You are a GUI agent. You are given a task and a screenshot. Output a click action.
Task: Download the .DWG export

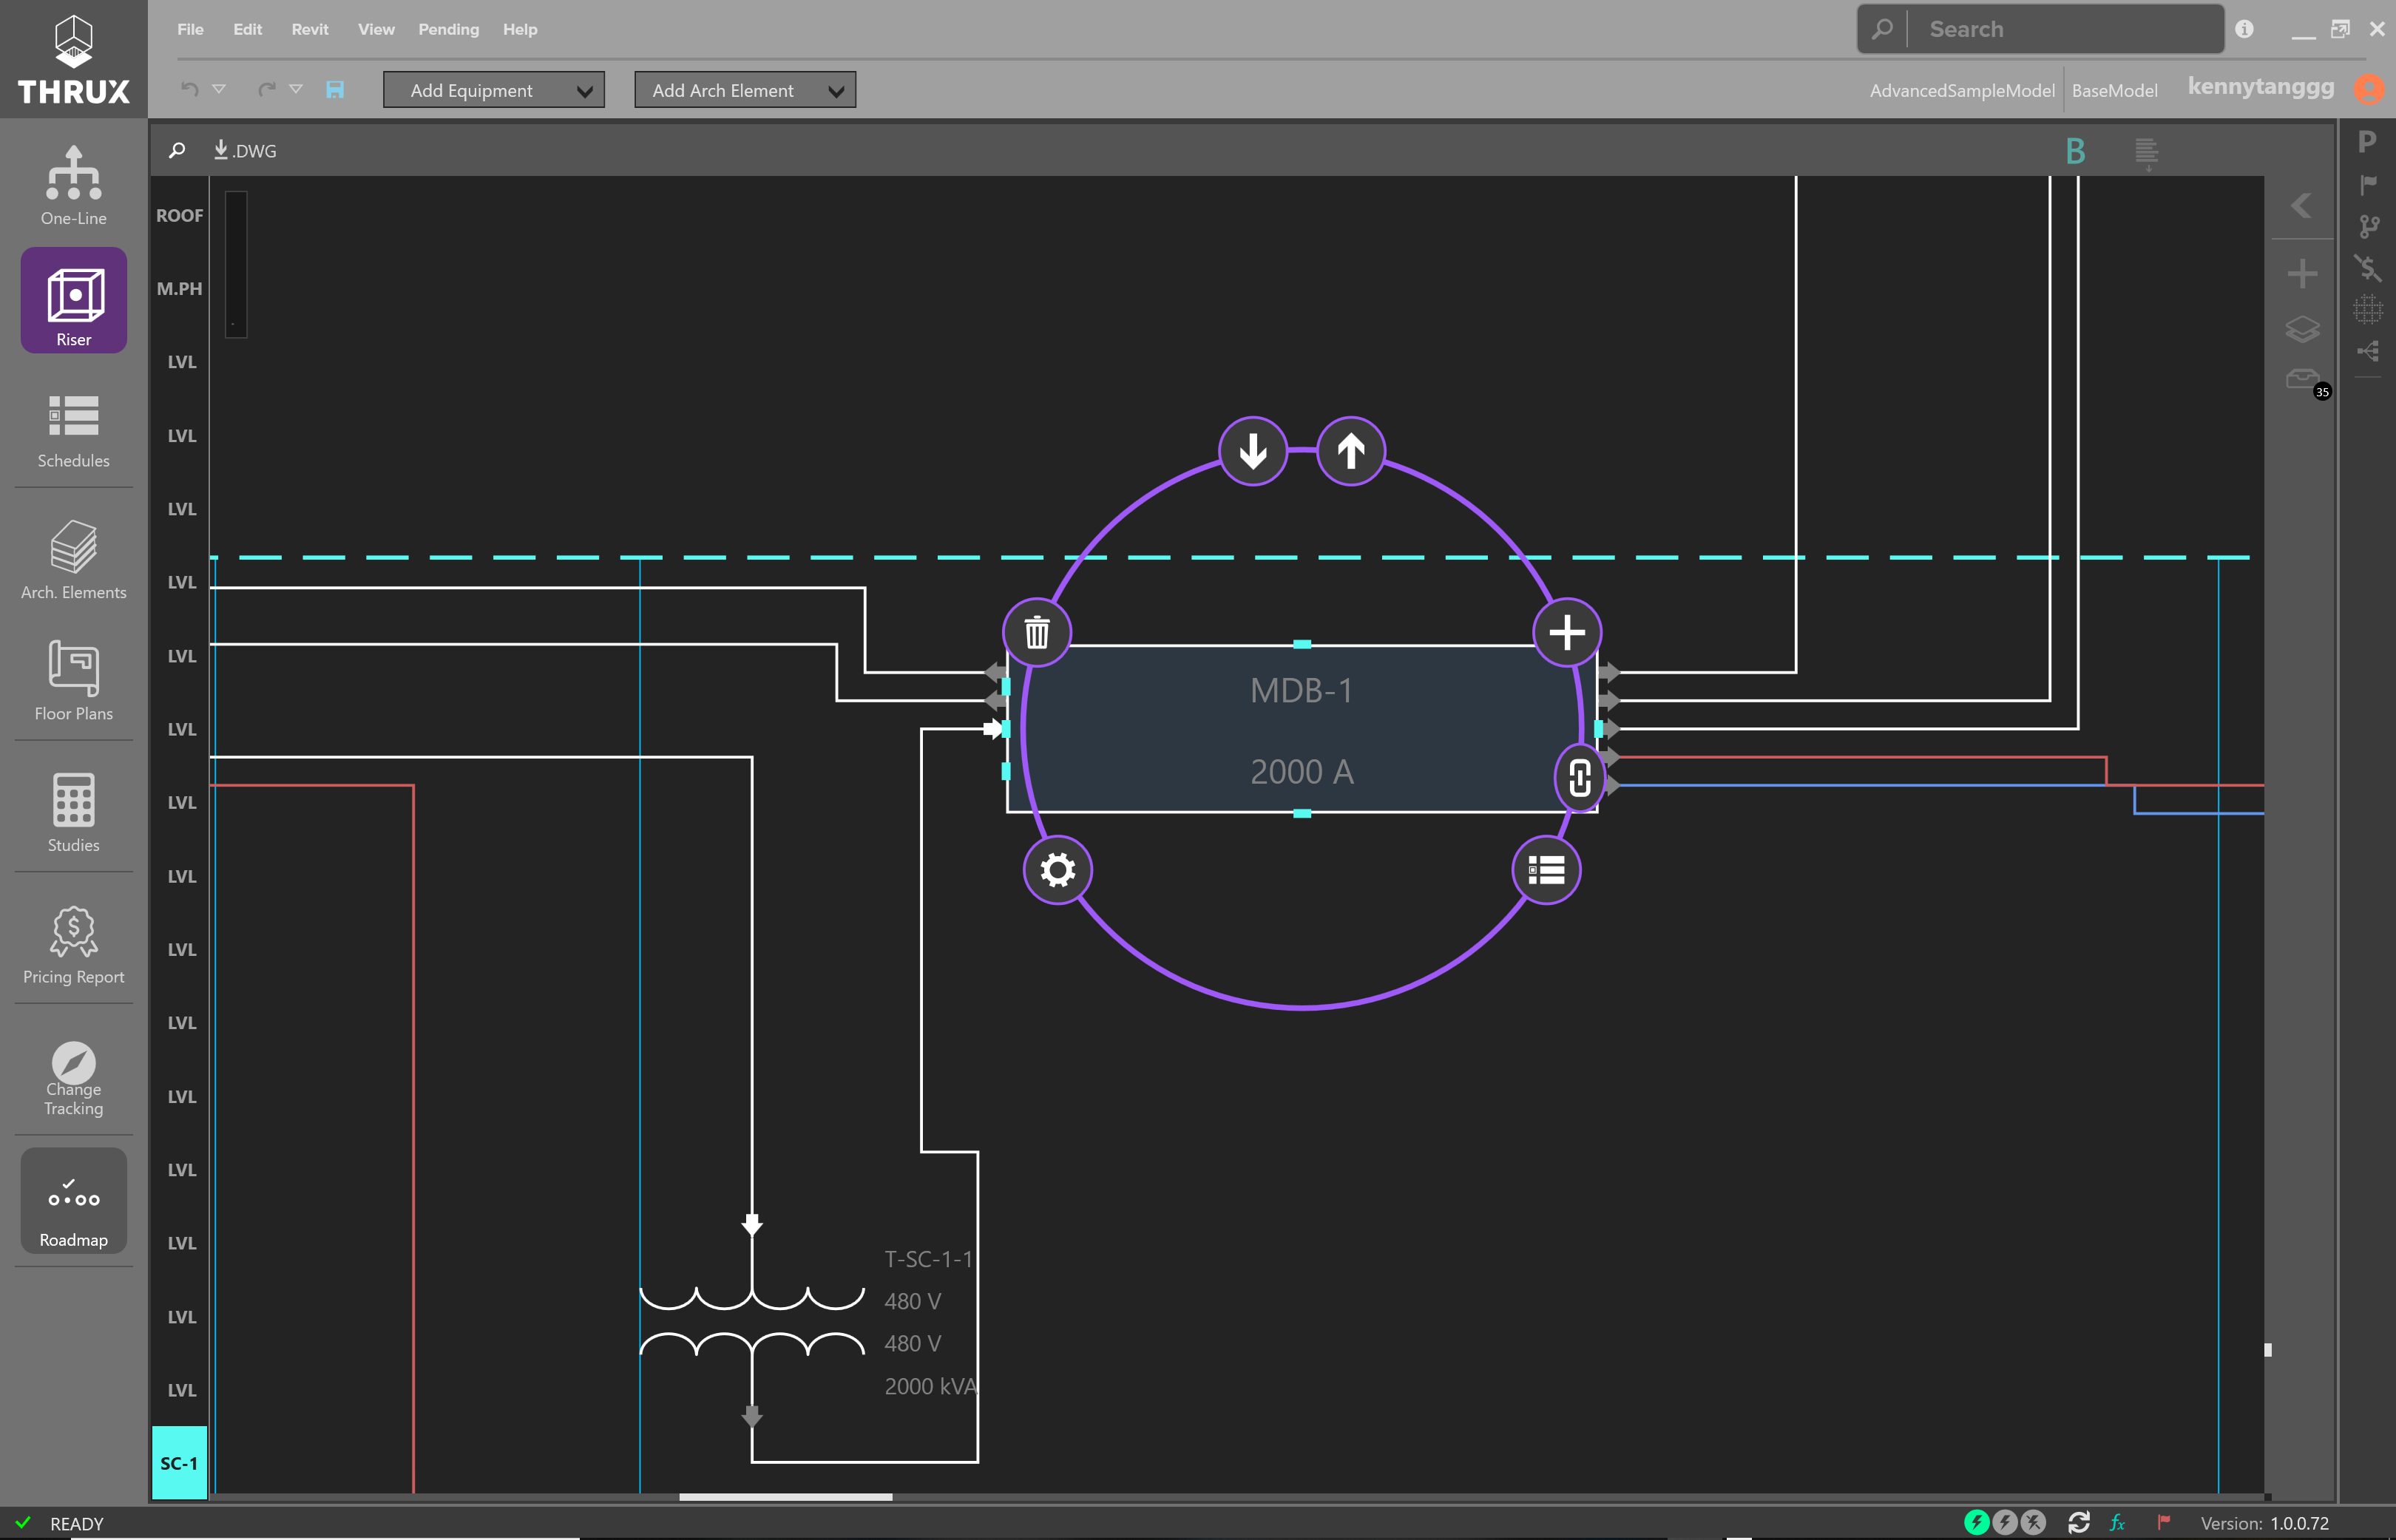click(x=245, y=150)
